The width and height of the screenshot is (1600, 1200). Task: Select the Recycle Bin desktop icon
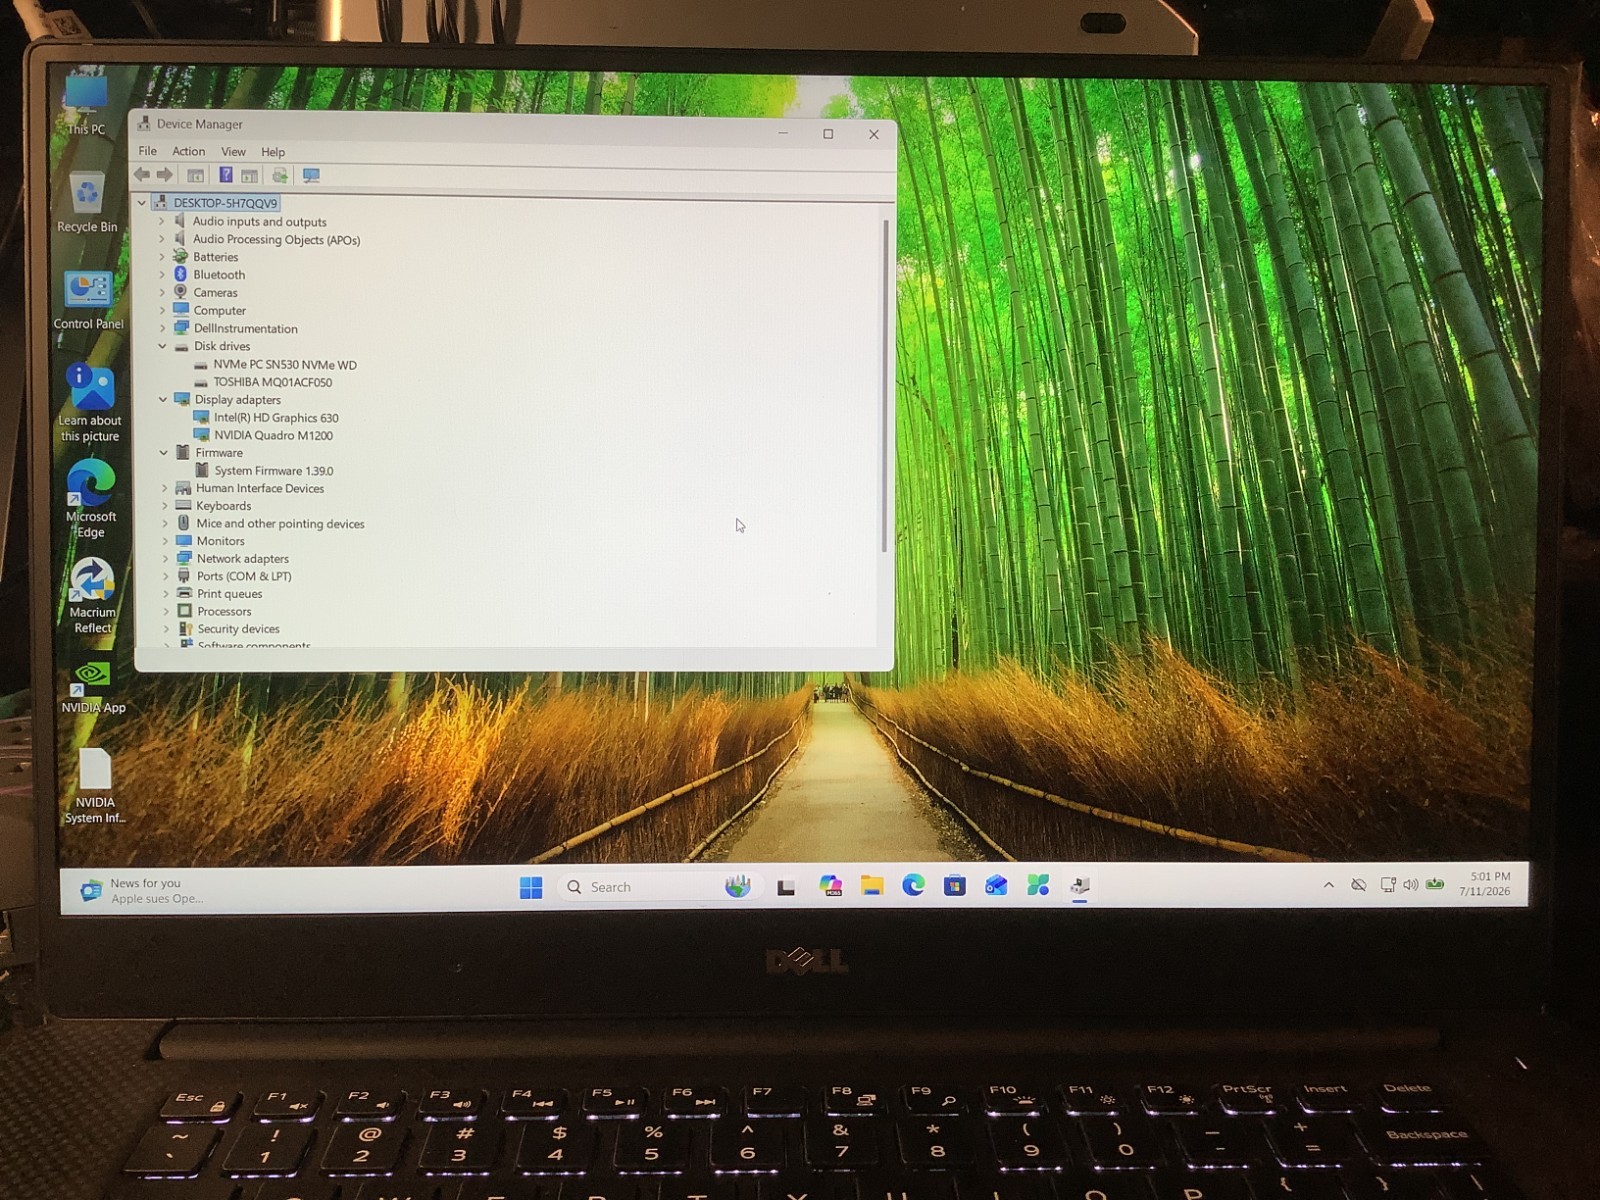point(87,203)
